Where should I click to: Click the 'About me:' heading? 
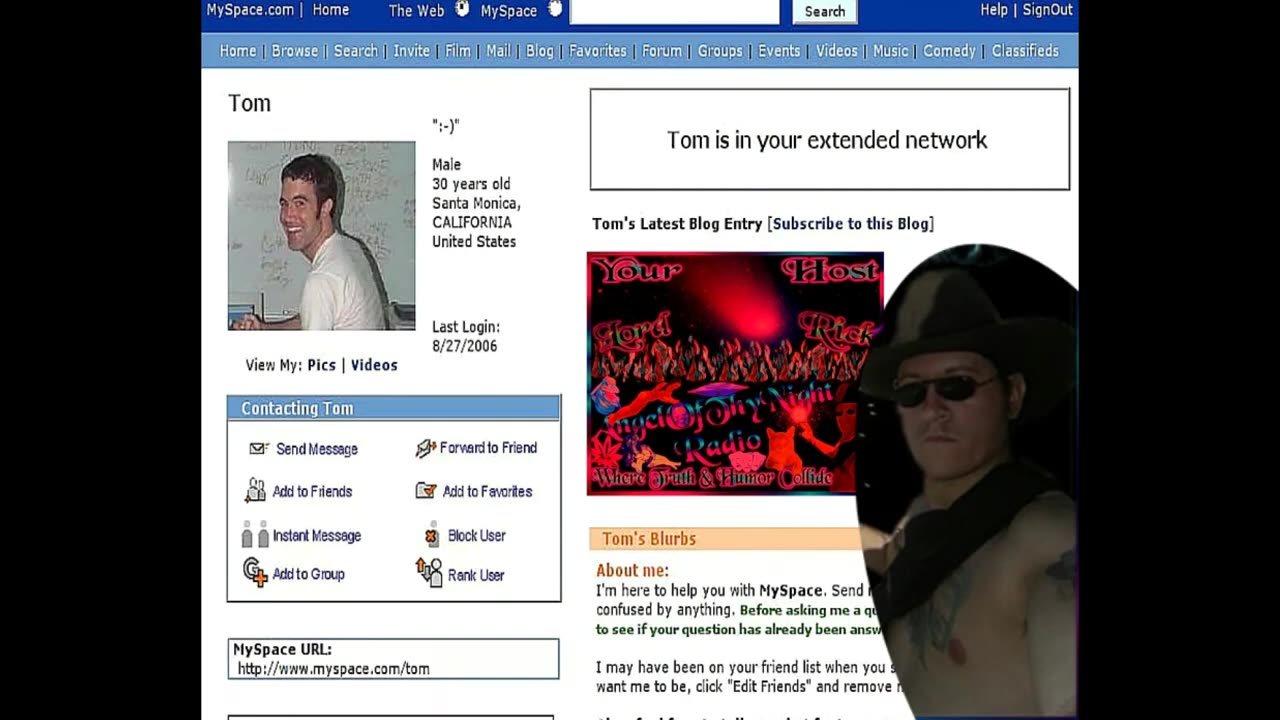click(632, 571)
